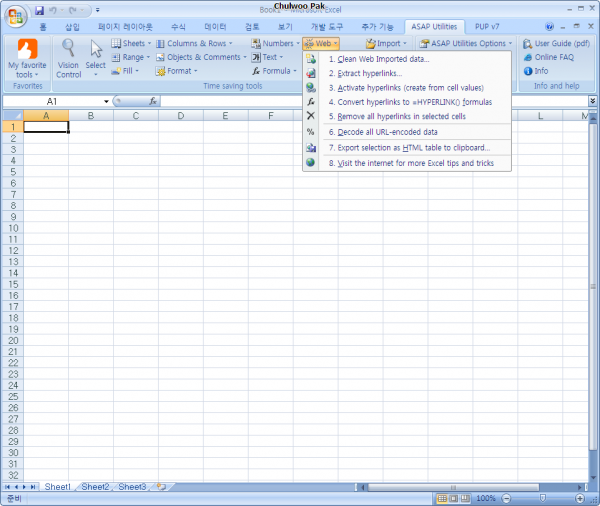The image size is (600, 506).
Task: Choose Extract hyperlinks menu item
Action: (x=408, y=73)
